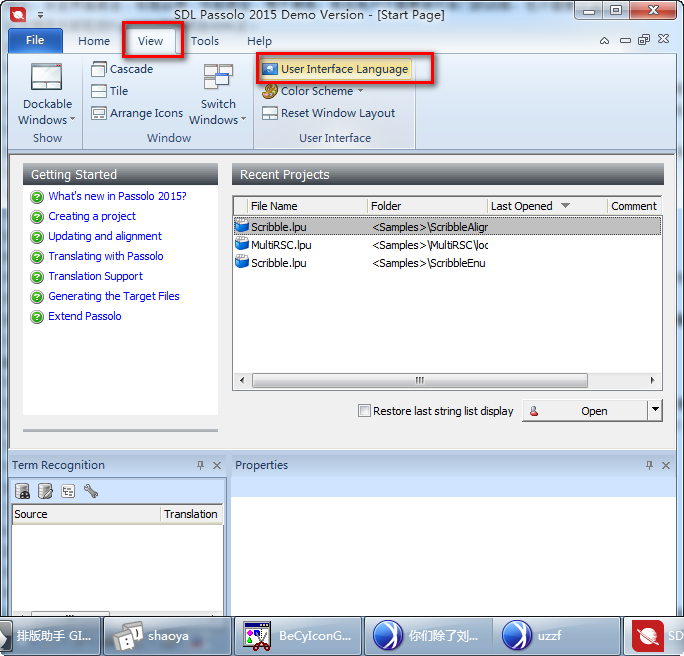The width and height of the screenshot is (684, 656).
Task: Click the Passolo application logo icon
Action: [18, 15]
